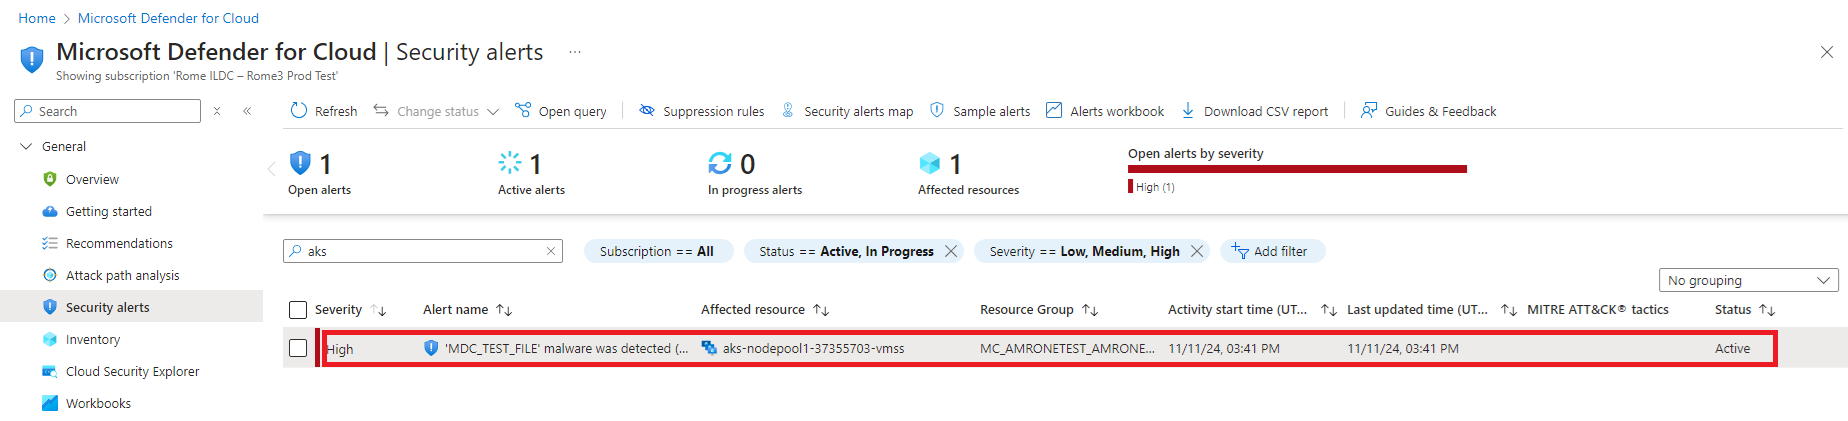The width and height of the screenshot is (1848, 421).
Task: Follow the Home breadcrumb link
Action: 37,18
